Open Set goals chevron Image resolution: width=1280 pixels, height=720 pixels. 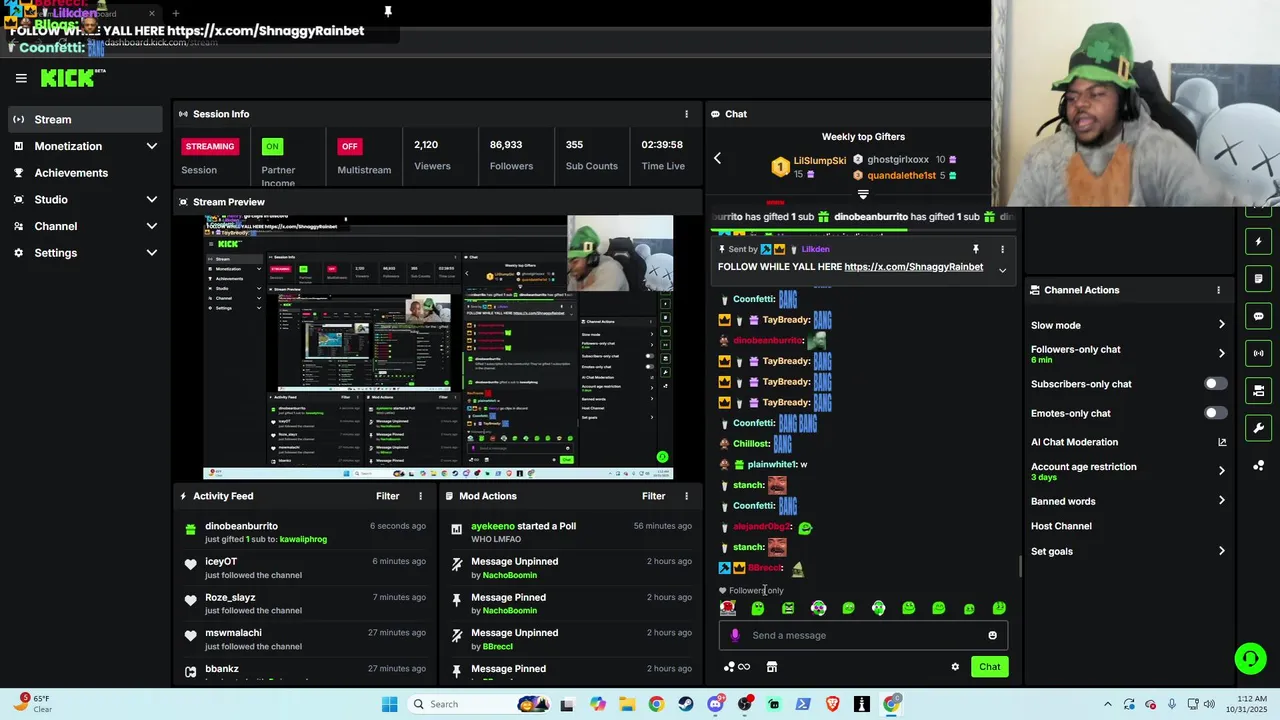point(1221,551)
